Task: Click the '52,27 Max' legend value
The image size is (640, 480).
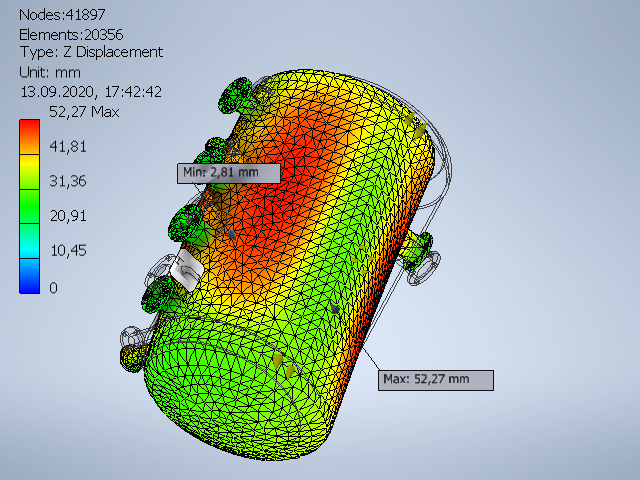Action: 84,112
